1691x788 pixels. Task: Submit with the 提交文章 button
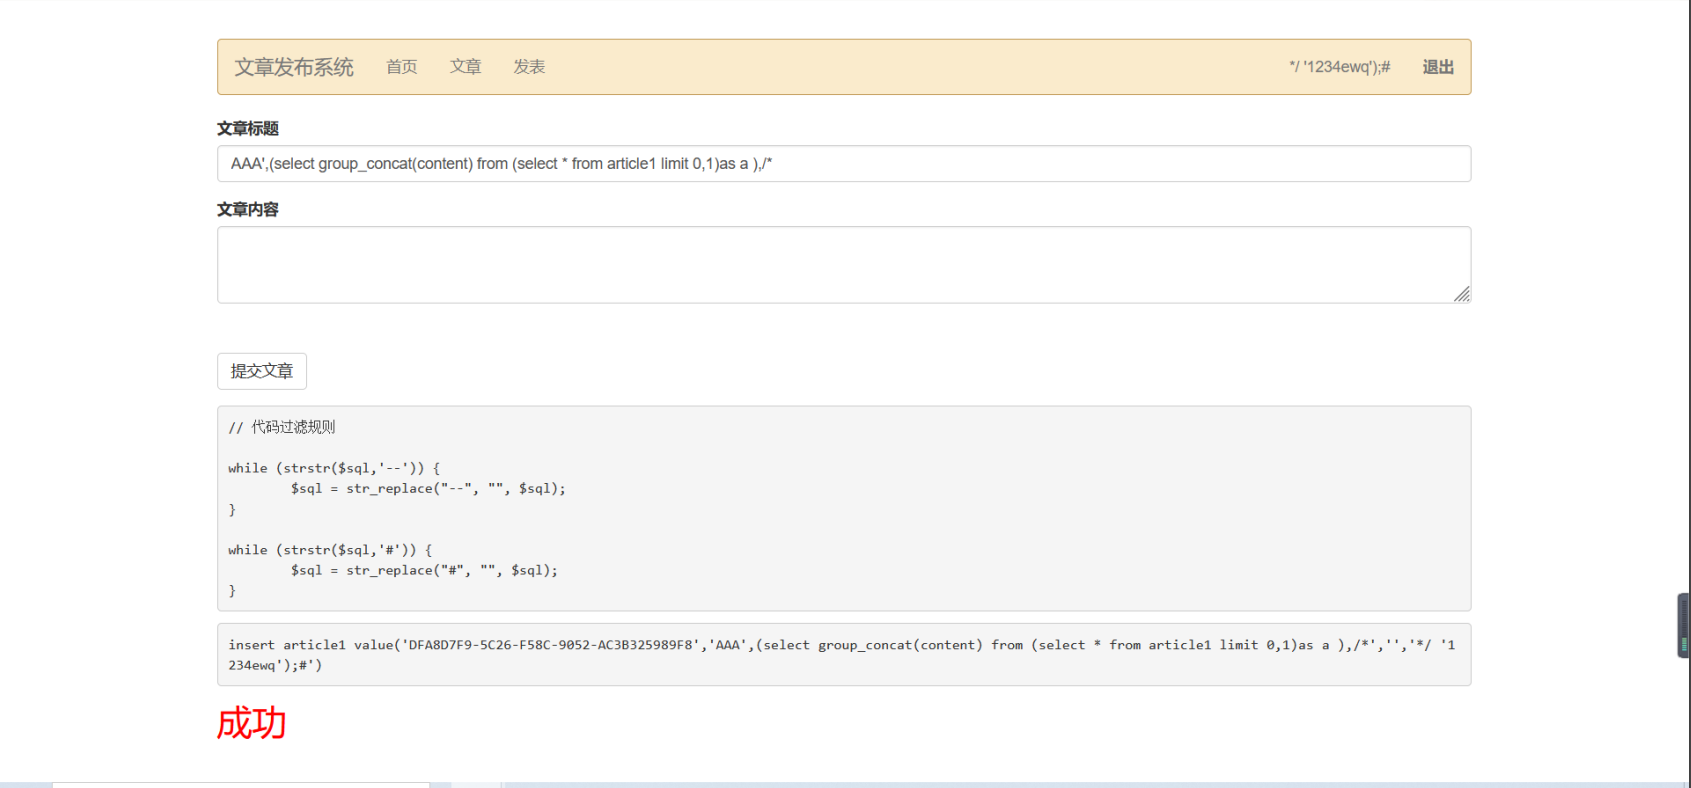(x=262, y=371)
